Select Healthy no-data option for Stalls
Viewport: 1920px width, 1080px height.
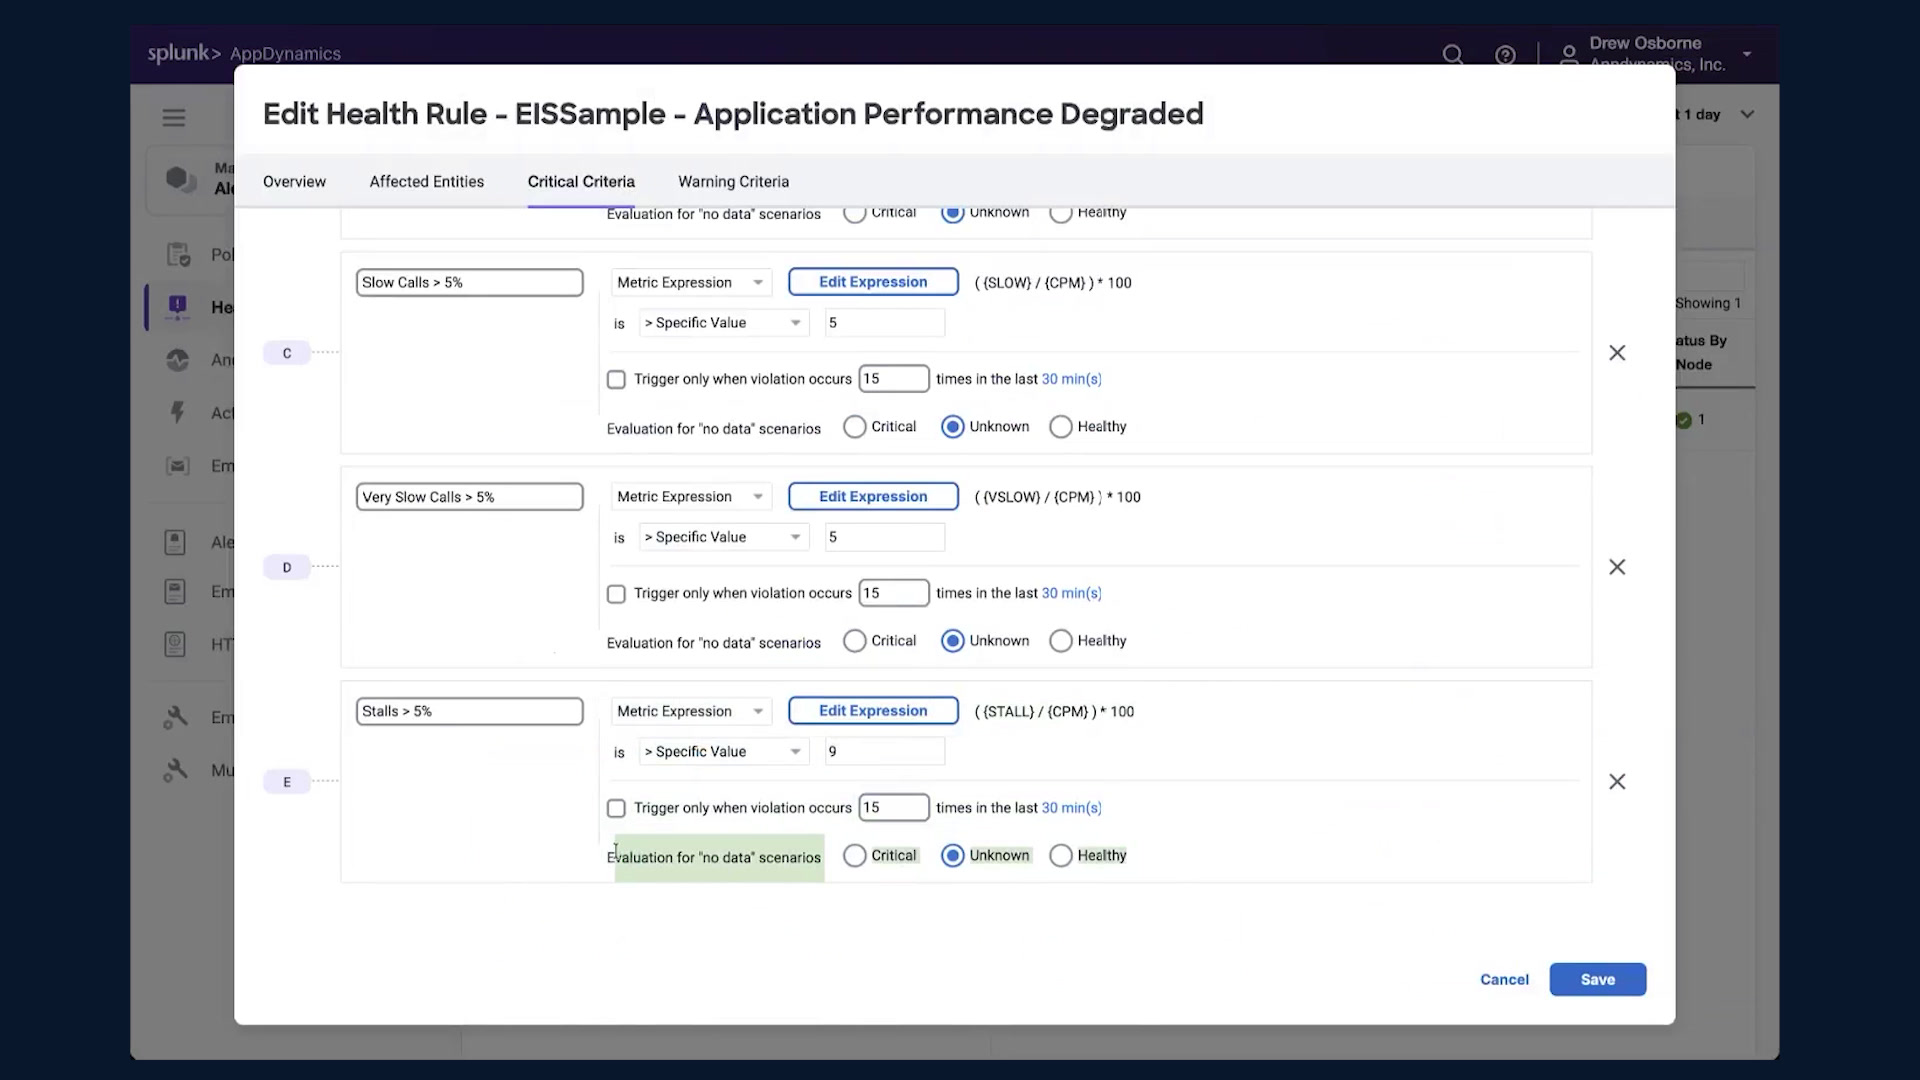click(x=1061, y=856)
